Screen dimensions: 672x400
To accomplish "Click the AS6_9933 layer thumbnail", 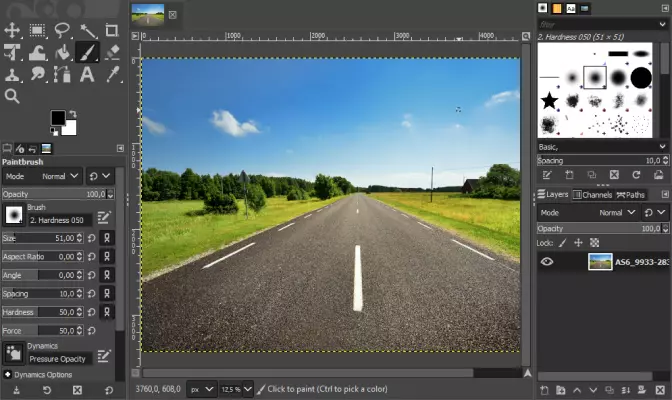I will pos(600,262).
